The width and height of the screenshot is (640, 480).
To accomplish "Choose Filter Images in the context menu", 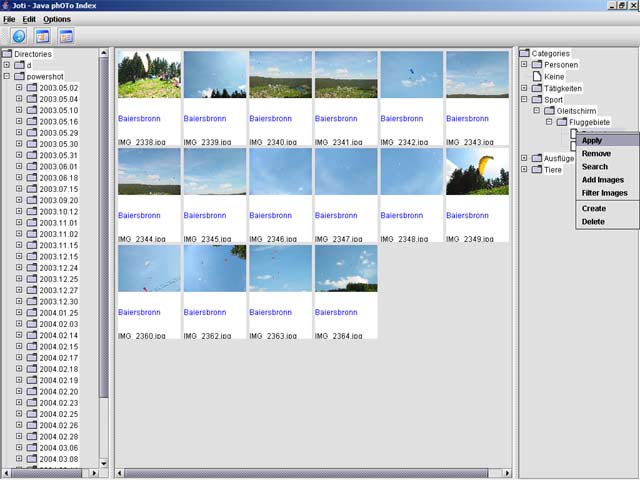I will click(604, 193).
